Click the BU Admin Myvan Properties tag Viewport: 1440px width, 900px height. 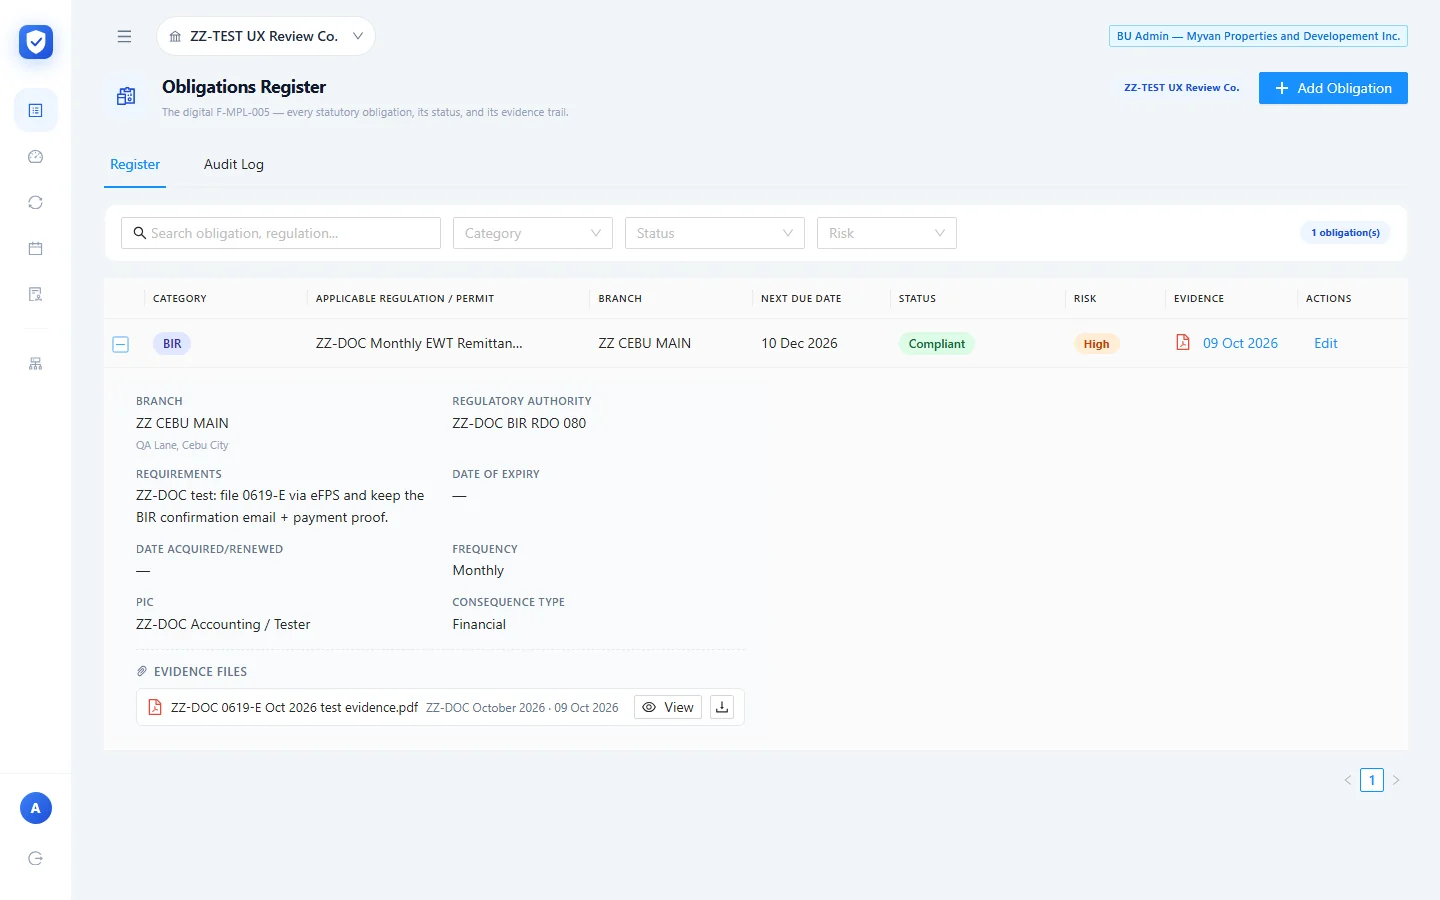(x=1258, y=36)
